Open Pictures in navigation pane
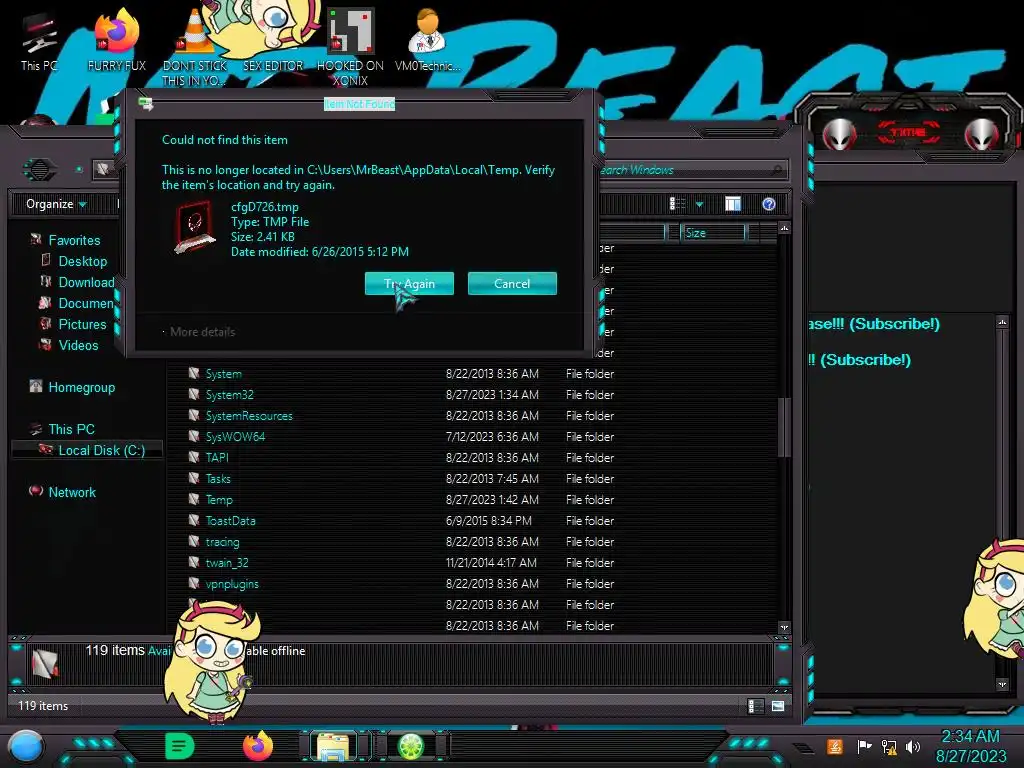The width and height of the screenshot is (1024, 768). point(82,324)
